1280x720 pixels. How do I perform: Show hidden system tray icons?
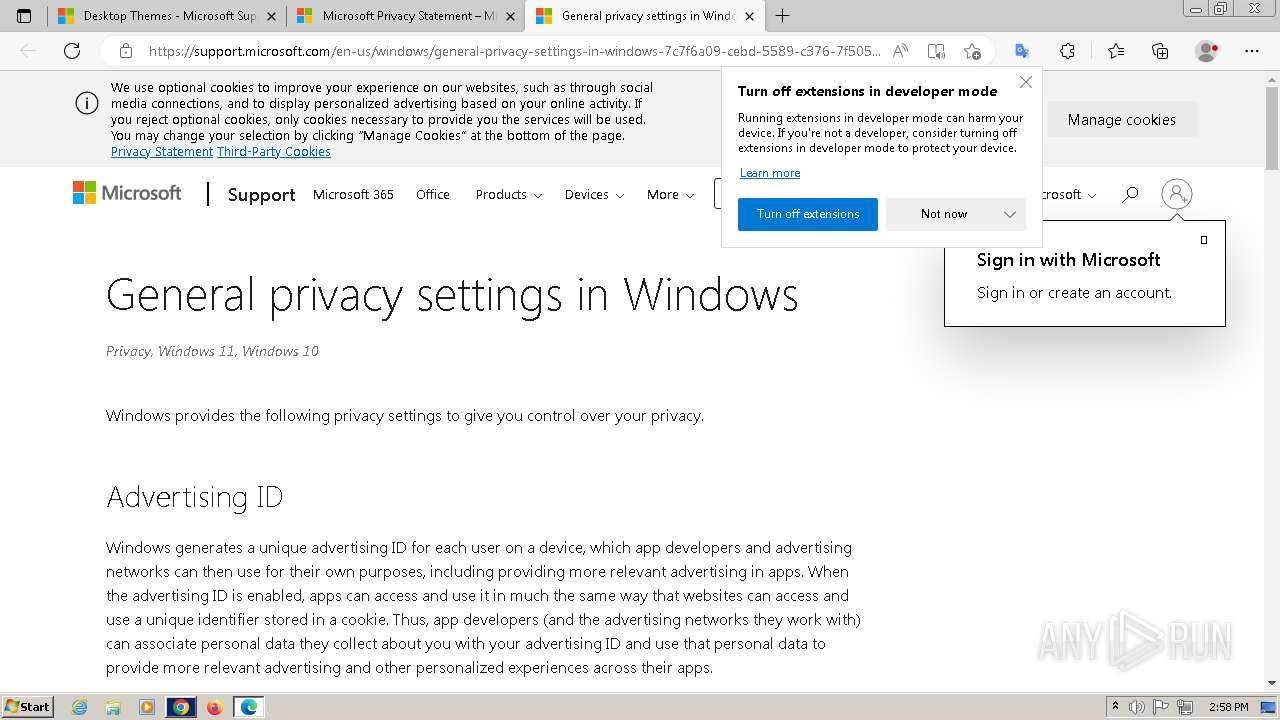coord(1115,707)
